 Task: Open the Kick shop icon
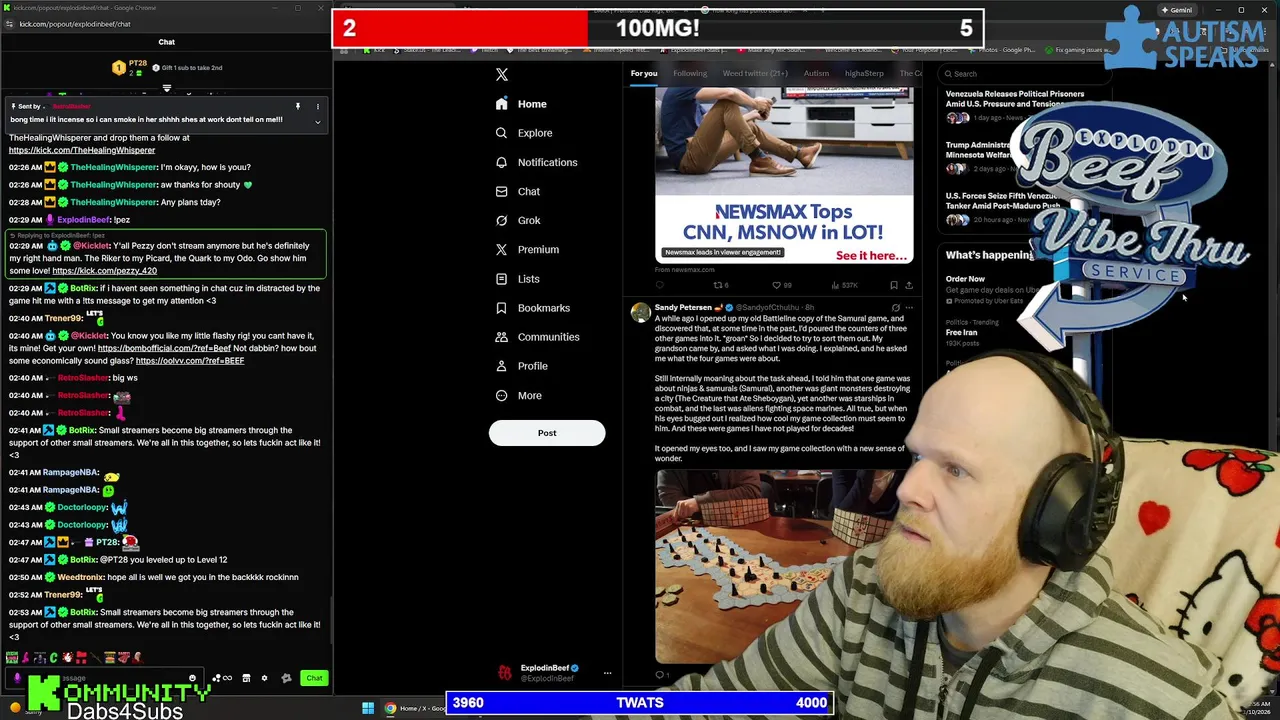(x=246, y=678)
